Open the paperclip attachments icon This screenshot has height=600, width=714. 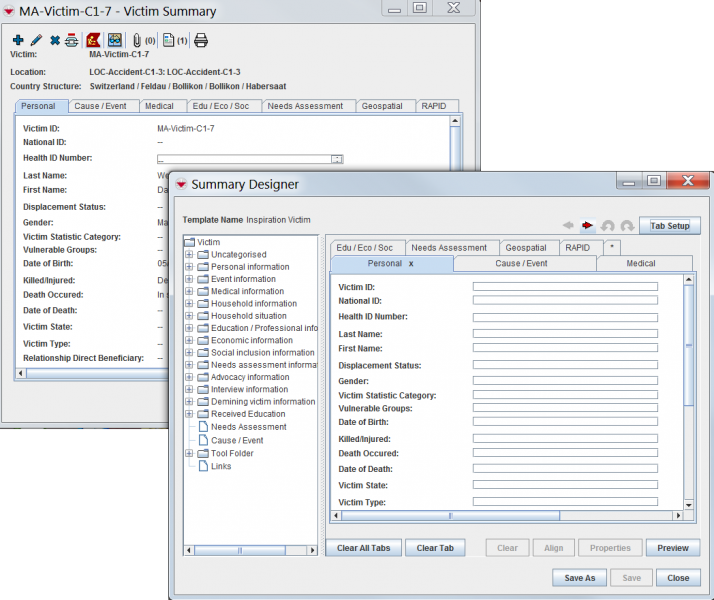137,41
